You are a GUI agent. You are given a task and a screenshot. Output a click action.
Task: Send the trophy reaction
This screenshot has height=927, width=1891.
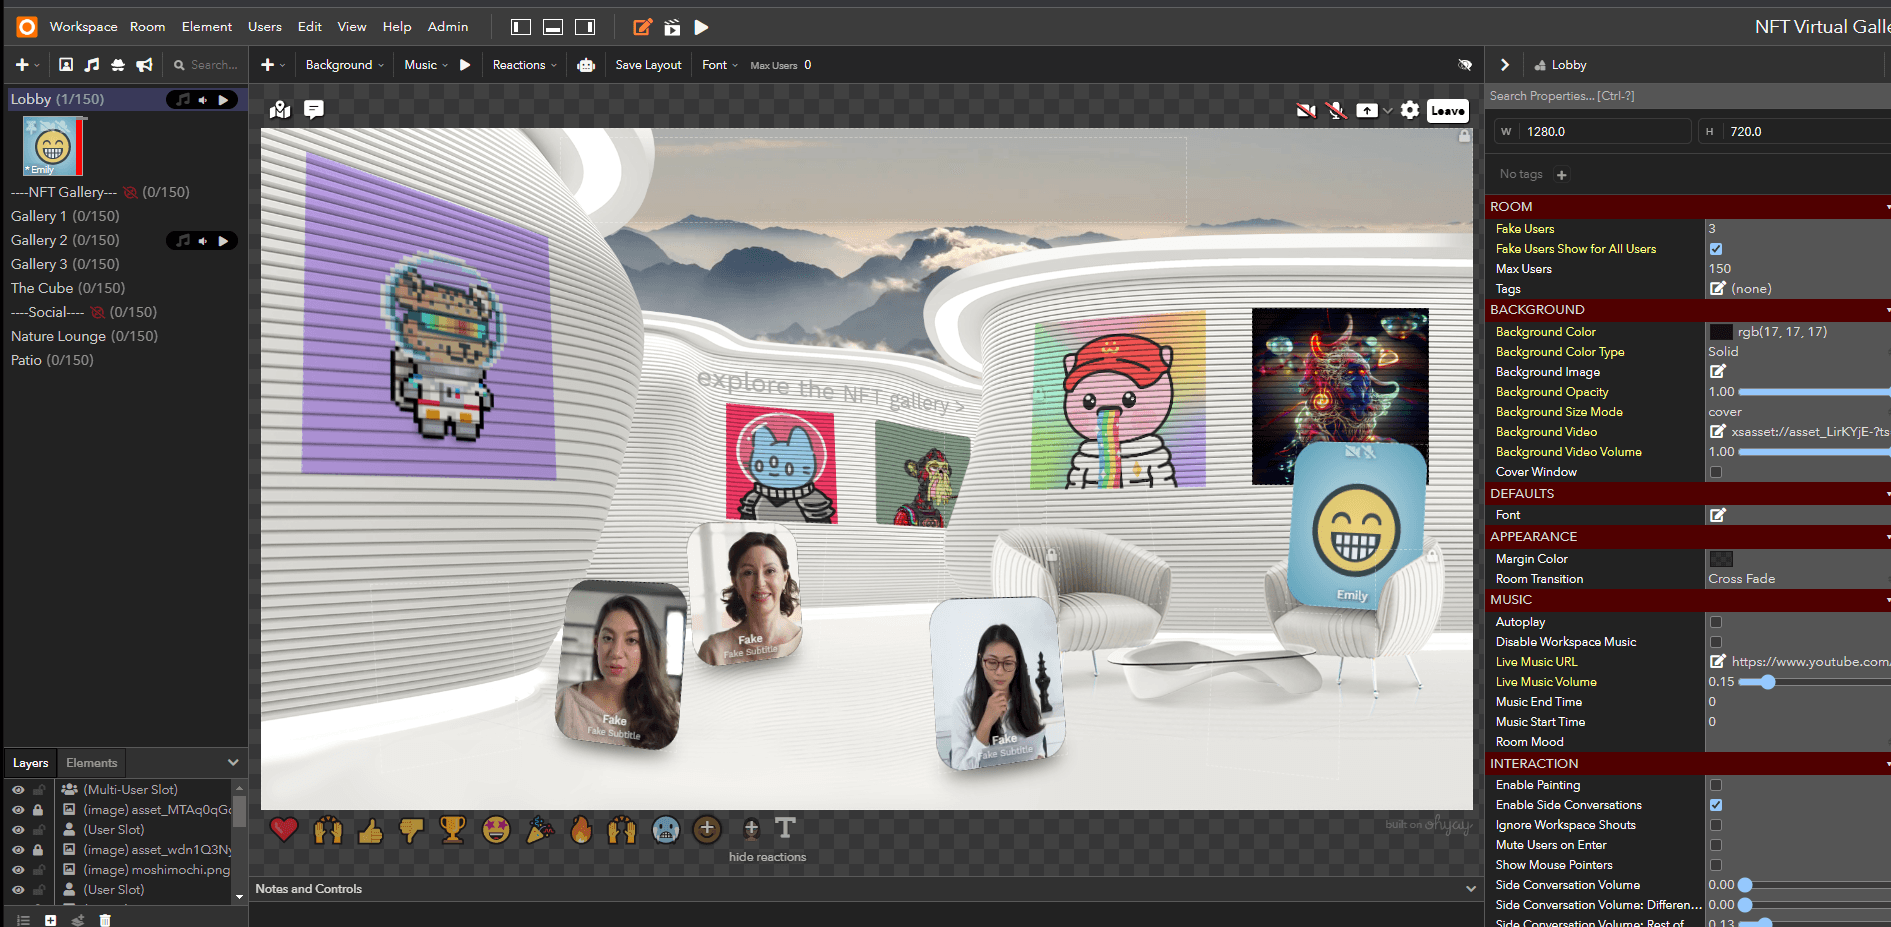[x=453, y=829]
